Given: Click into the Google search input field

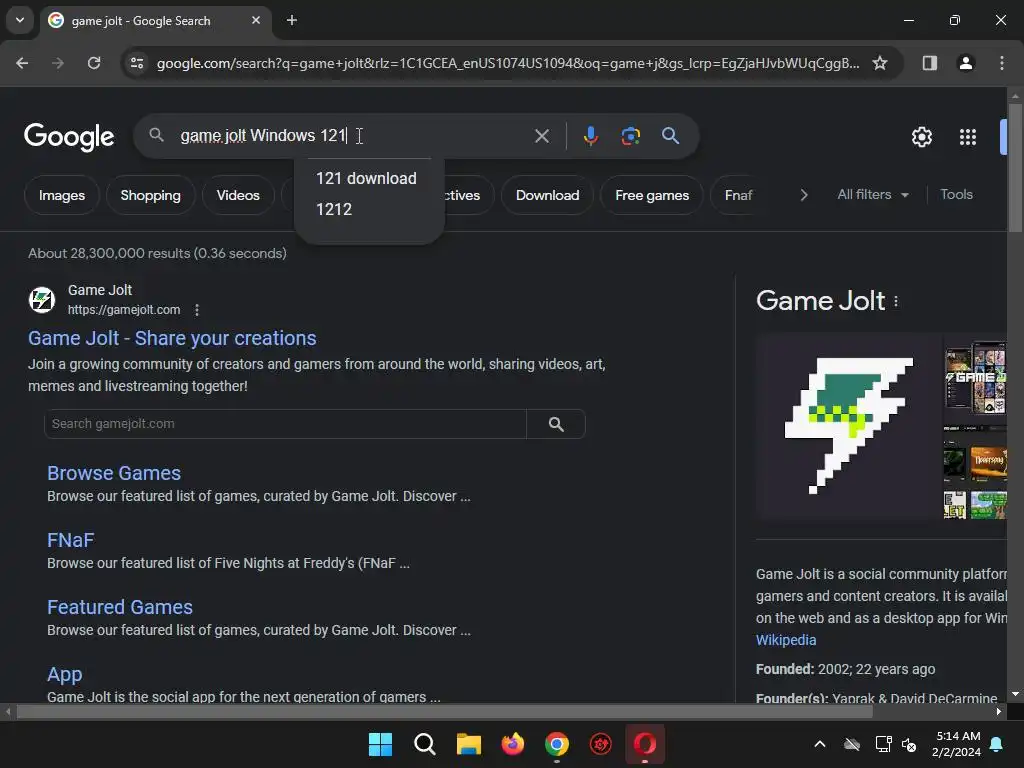Looking at the screenshot, I should (x=353, y=136).
